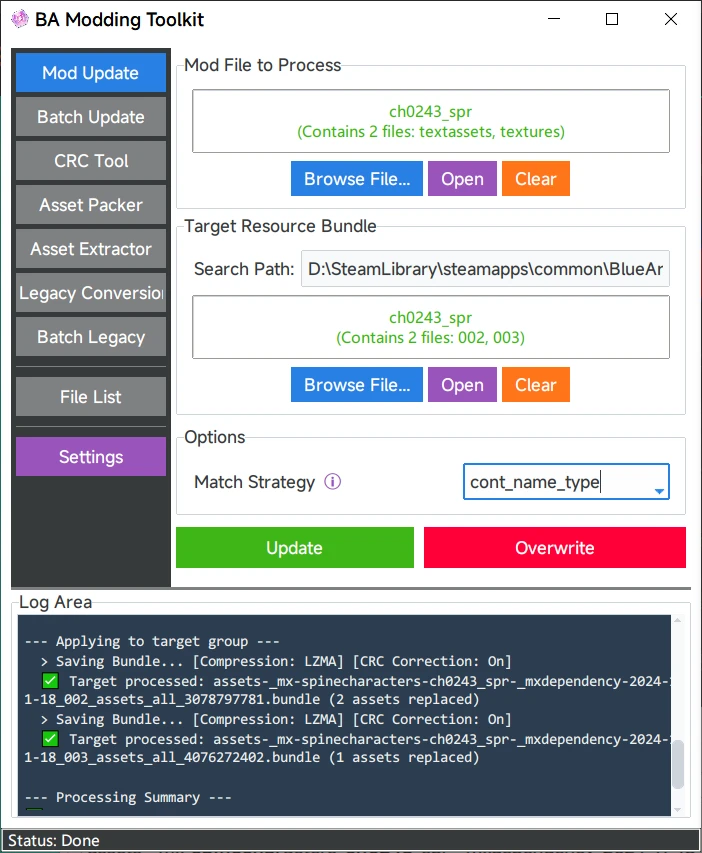Viewport: 702px width, 853px height.
Task: Browse for a mod file to process
Action: (x=357, y=178)
